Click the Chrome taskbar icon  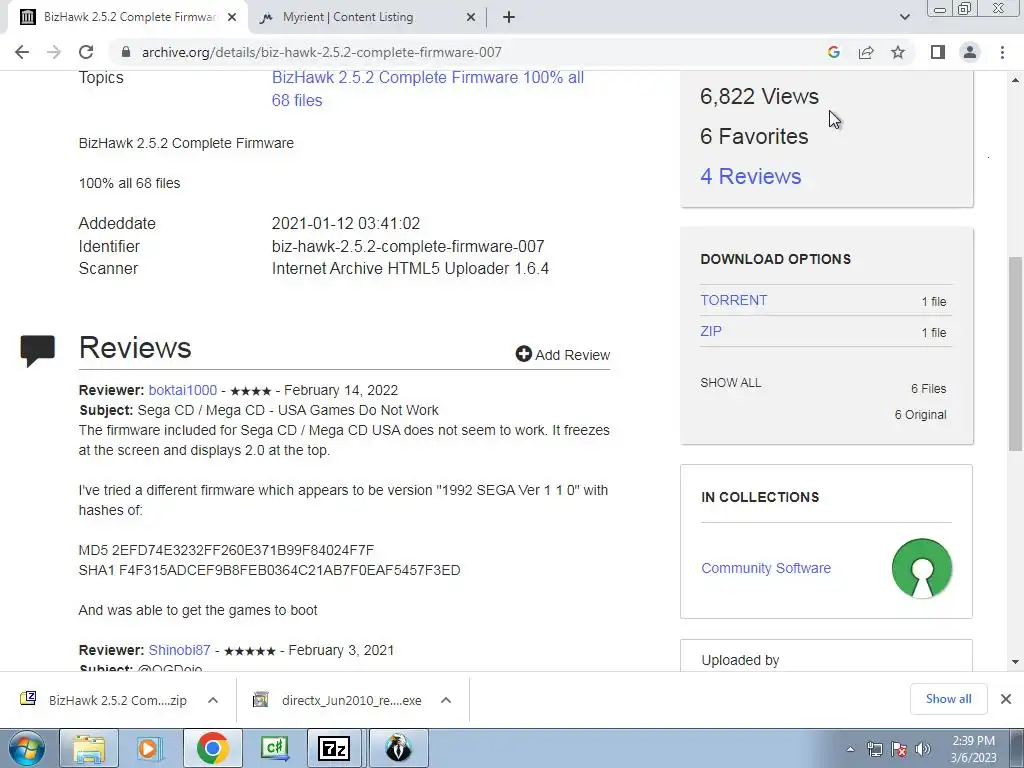212,748
